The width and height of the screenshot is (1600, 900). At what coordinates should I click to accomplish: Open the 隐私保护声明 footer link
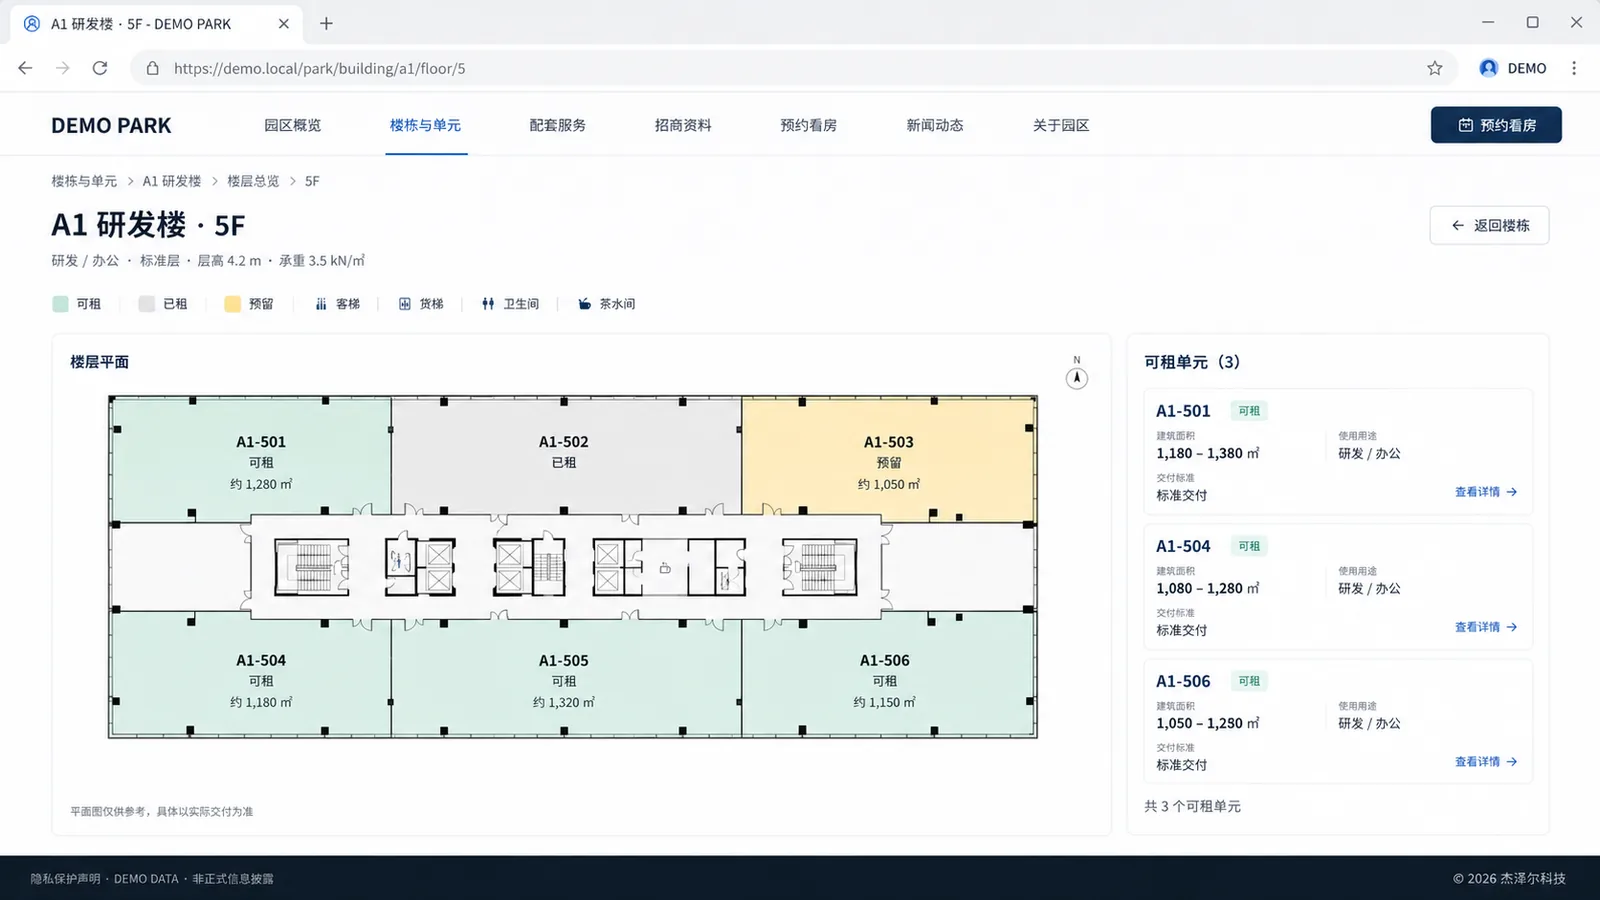click(65, 879)
